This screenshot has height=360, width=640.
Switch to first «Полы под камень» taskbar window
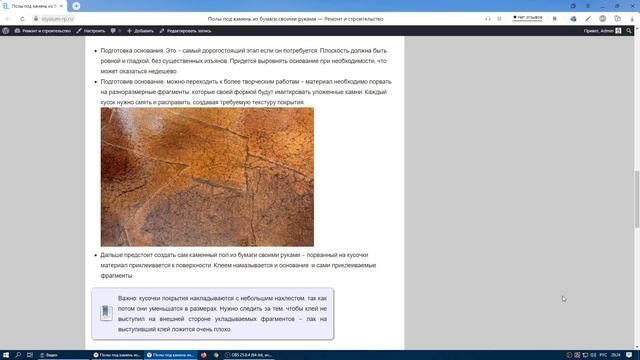pos(117,355)
